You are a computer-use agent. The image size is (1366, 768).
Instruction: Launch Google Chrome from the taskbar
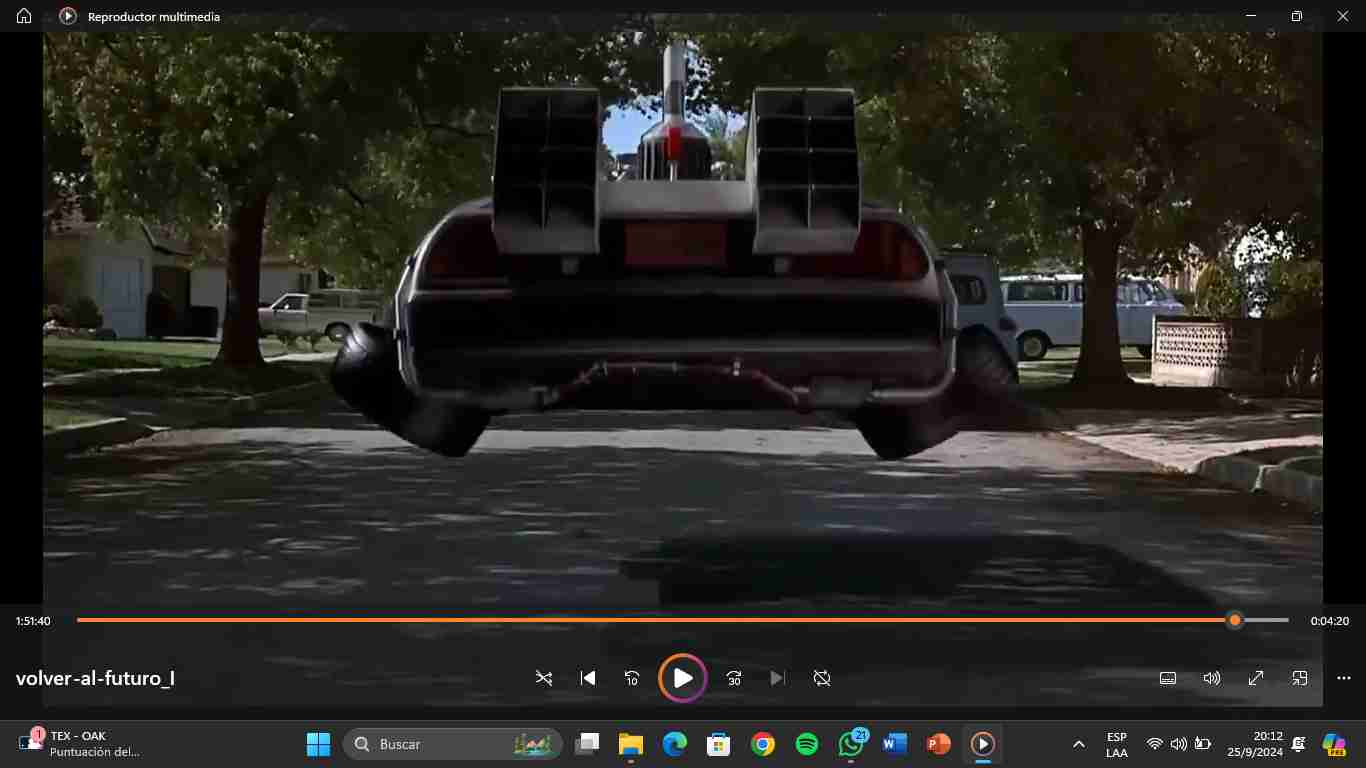[x=763, y=744]
